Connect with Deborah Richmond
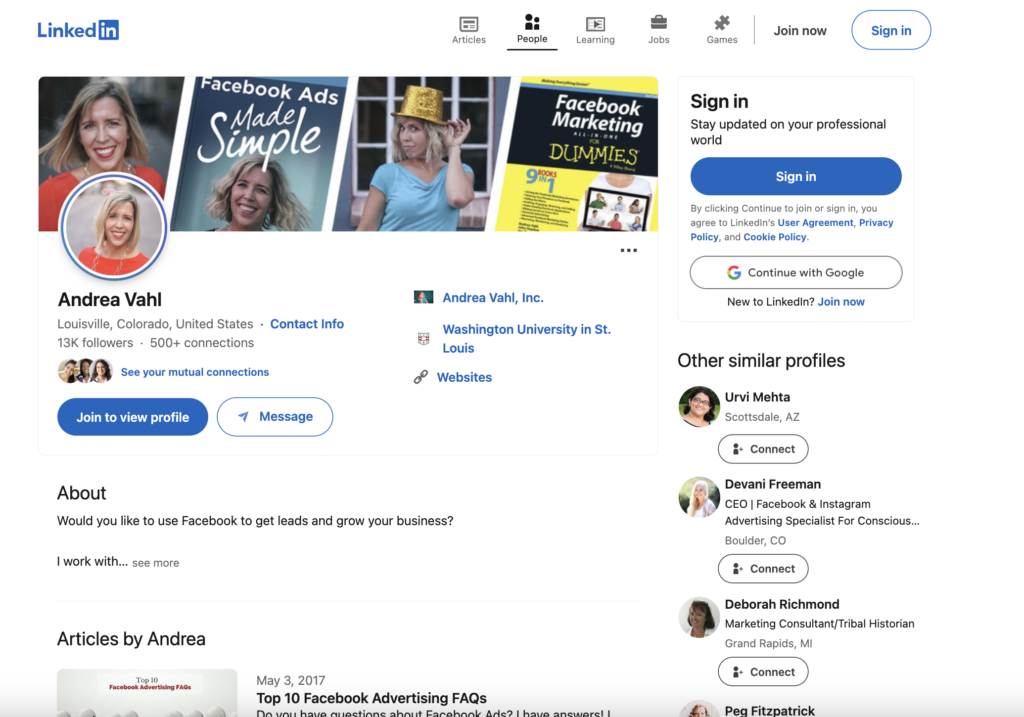Image resolution: width=1024 pixels, height=717 pixels. (763, 672)
